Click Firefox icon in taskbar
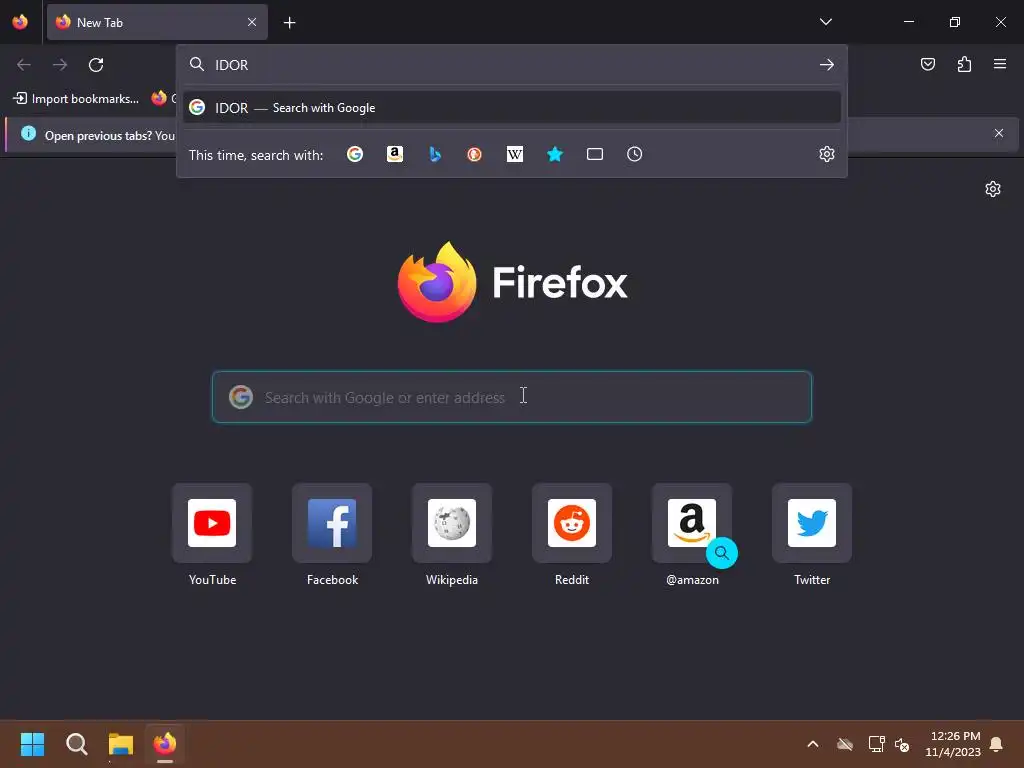This screenshot has height=768, width=1024. pyautogui.click(x=165, y=744)
